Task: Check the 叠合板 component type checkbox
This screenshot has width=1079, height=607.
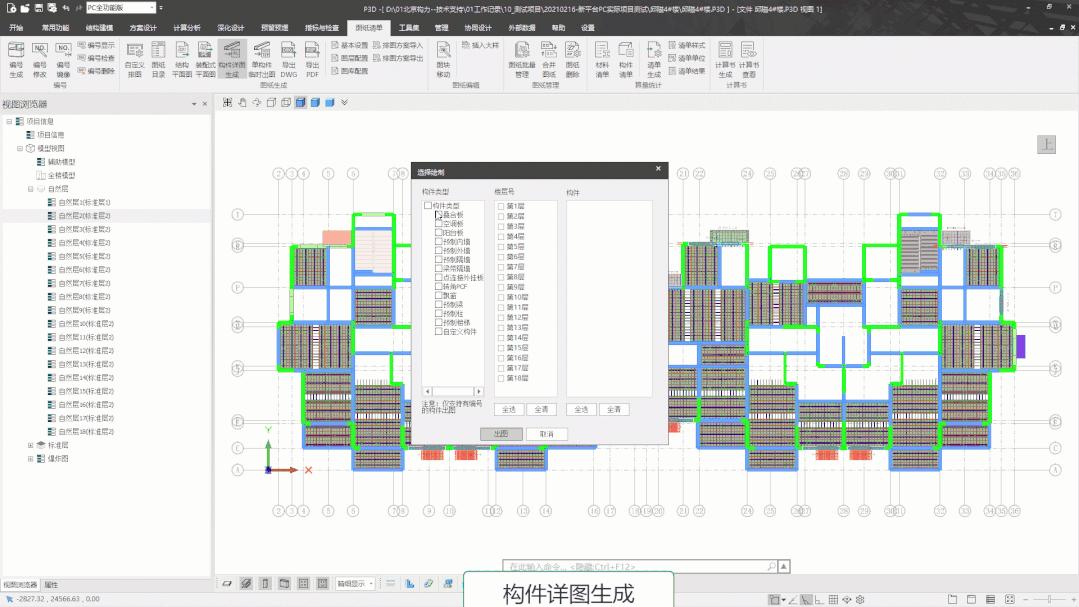Action: point(439,215)
